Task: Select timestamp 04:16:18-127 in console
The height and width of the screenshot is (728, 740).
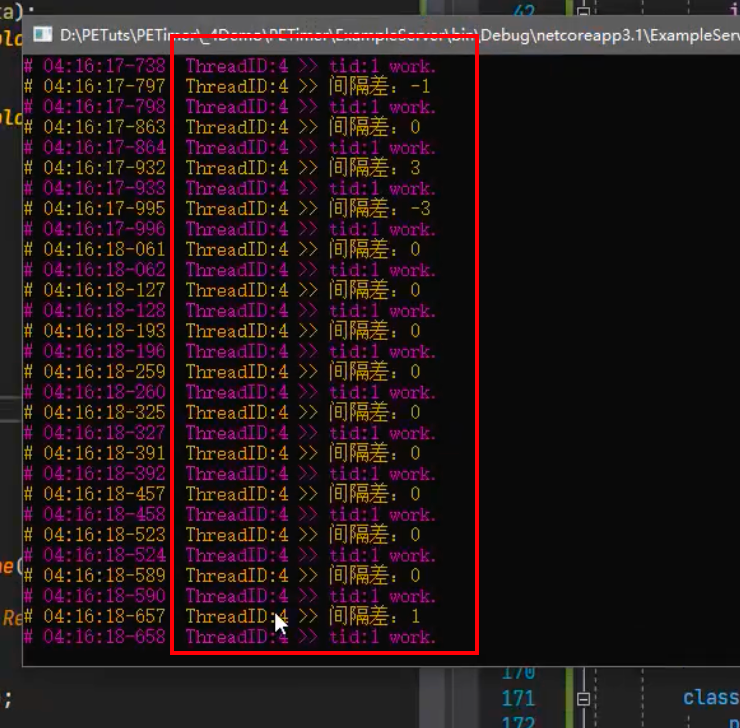Action: point(104,290)
